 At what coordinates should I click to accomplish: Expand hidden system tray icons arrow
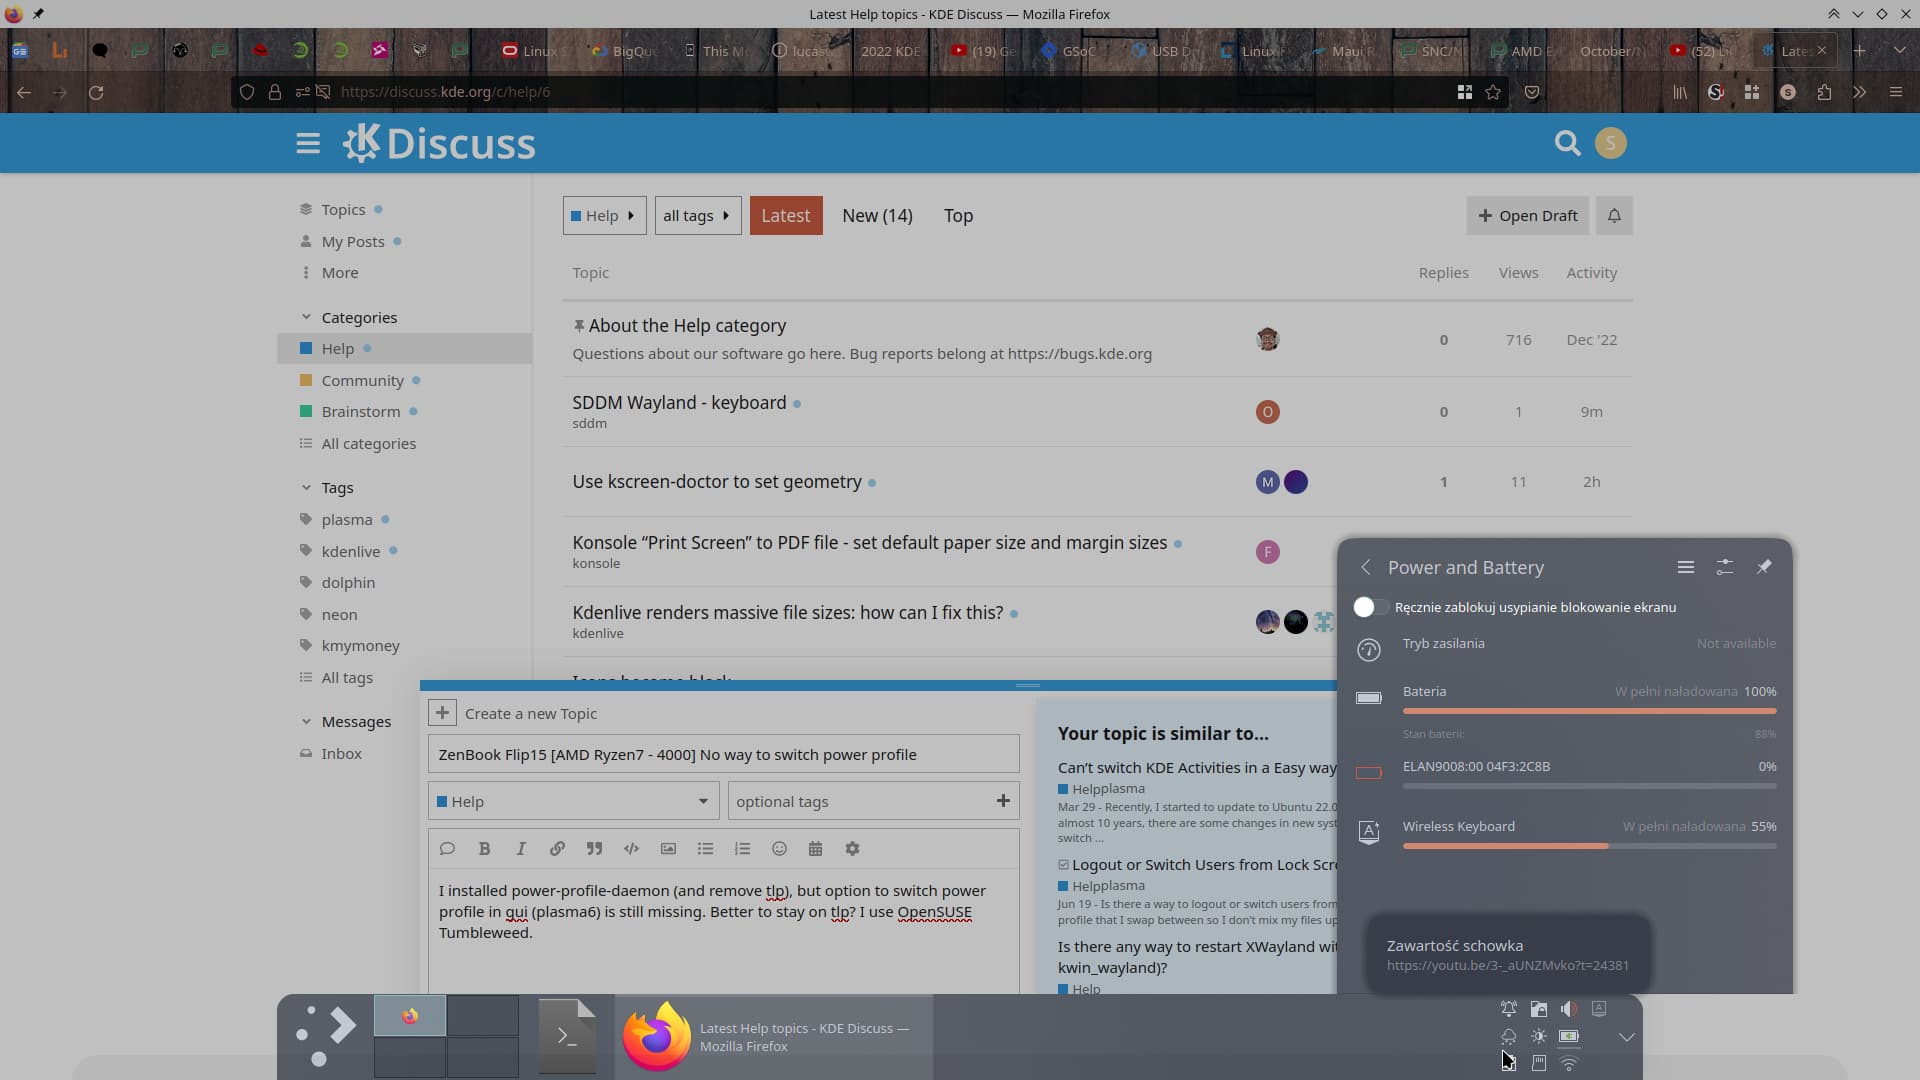click(x=1626, y=1037)
